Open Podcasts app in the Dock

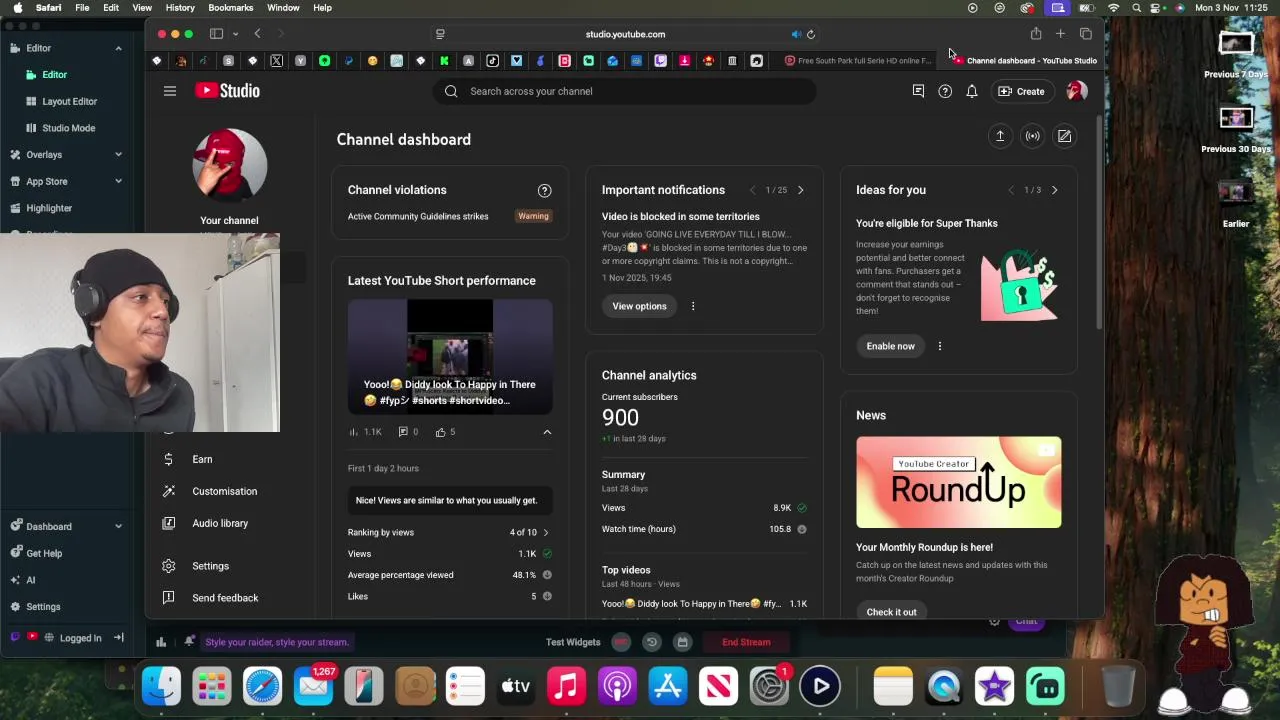point(617,686)
